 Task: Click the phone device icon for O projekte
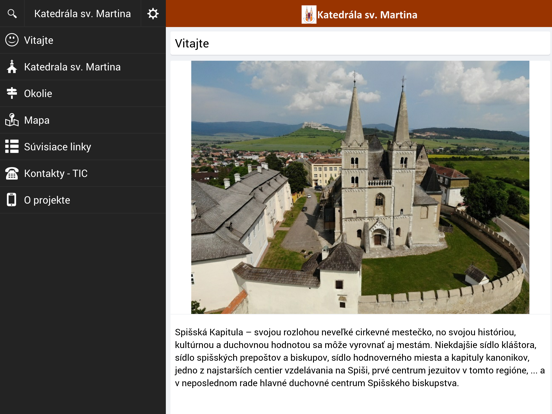coord(12,200)
